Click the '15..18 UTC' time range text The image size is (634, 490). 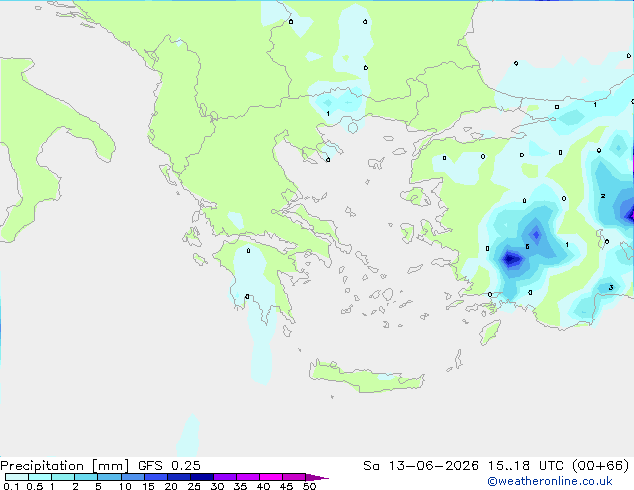[x=526, y=465]
